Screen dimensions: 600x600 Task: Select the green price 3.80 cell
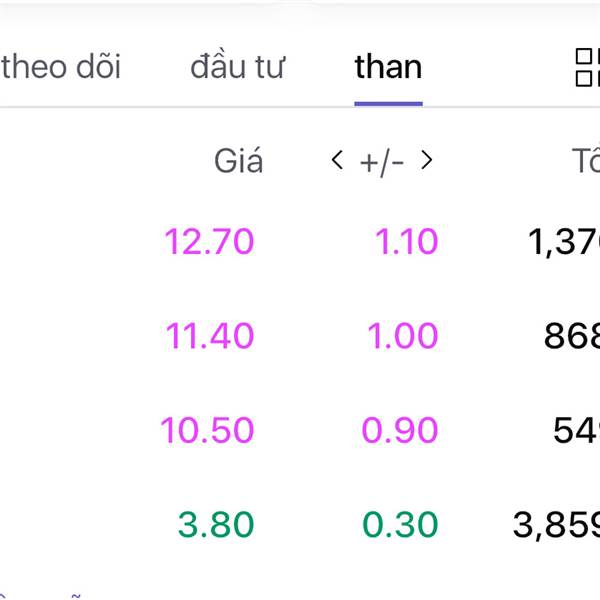tap(216, 524)
